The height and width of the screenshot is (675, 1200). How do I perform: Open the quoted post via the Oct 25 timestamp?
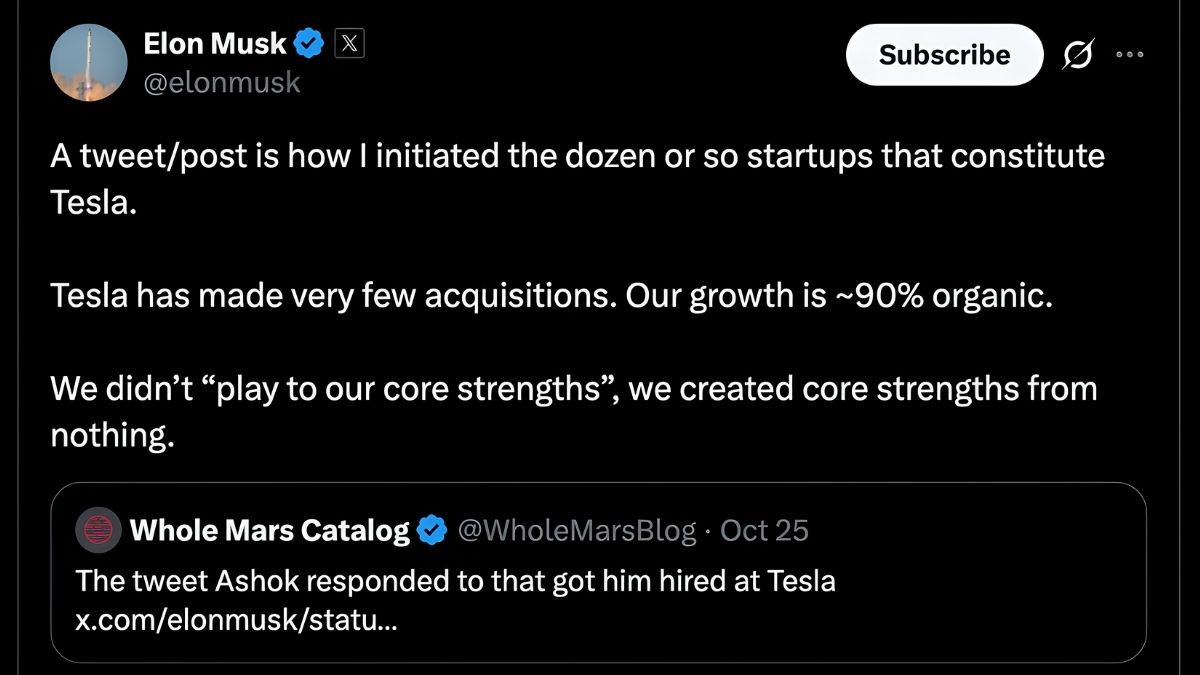pos(764,530)
